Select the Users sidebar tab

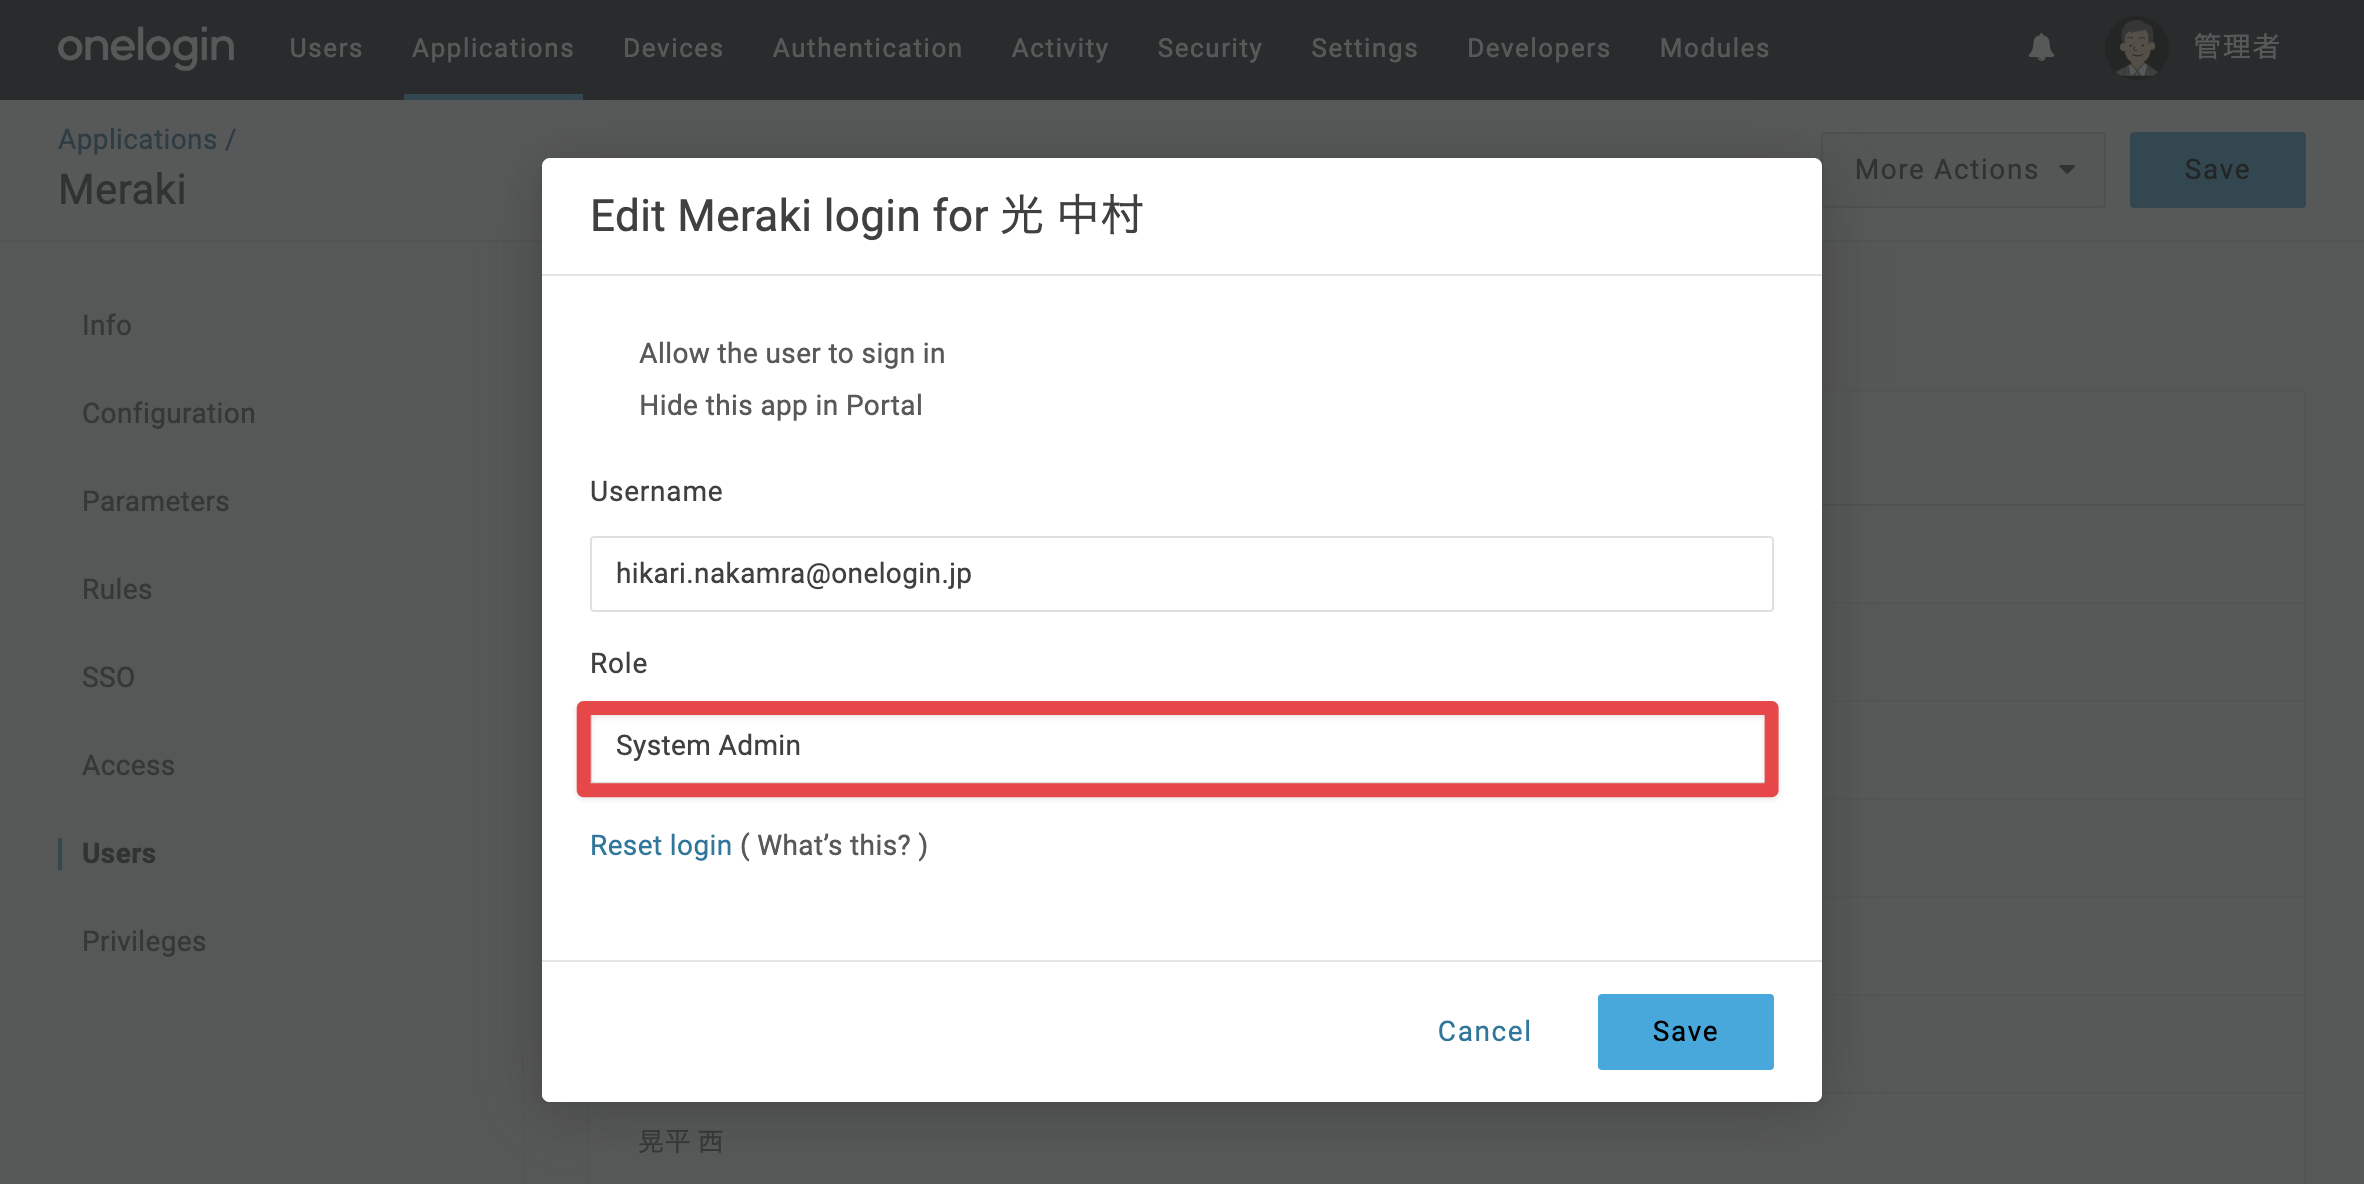point(119,853)
